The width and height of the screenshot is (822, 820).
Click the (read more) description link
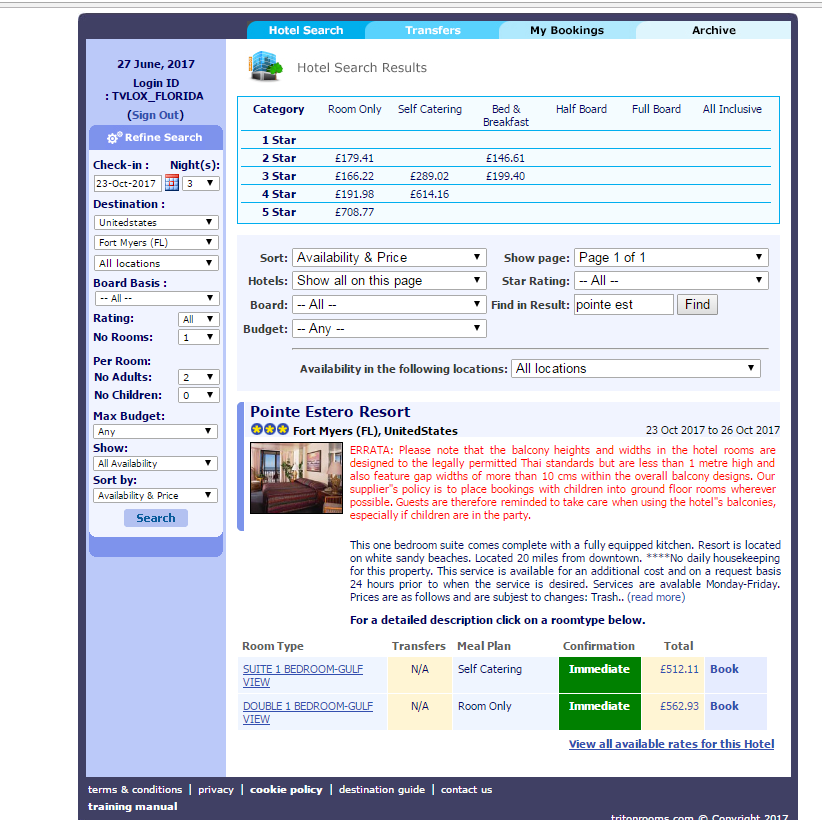click(656, 597)
